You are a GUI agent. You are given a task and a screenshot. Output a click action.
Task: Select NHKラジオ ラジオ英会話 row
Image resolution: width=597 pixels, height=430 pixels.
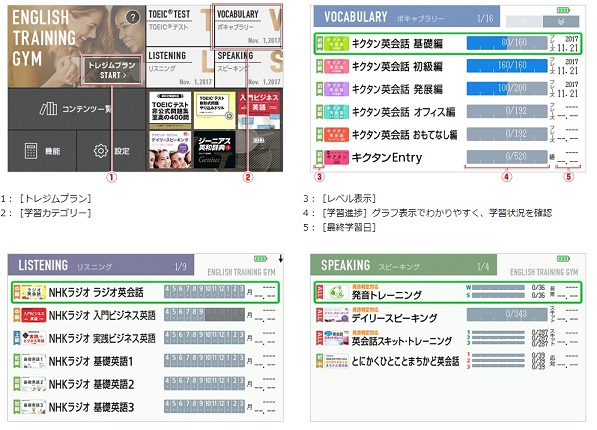click(x=145, y=292)
